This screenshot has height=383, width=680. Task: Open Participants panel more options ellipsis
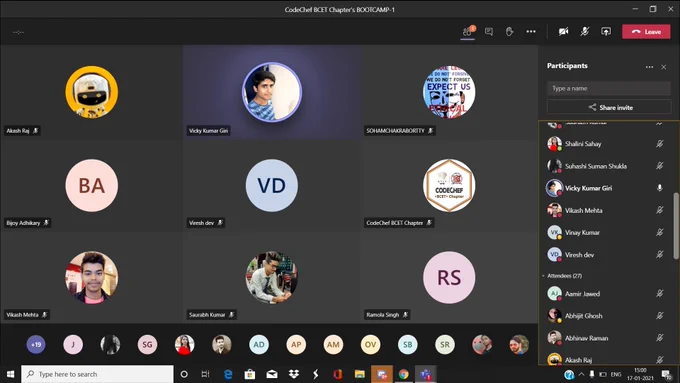[x=649, y=67]
